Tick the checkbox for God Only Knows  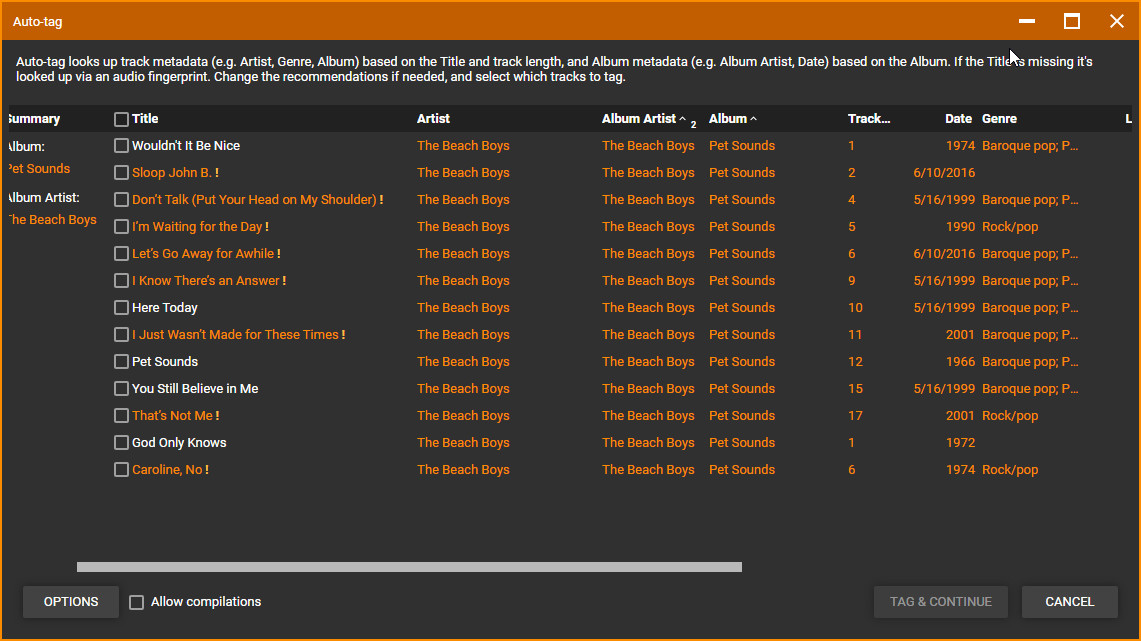(x=121, y=443)
